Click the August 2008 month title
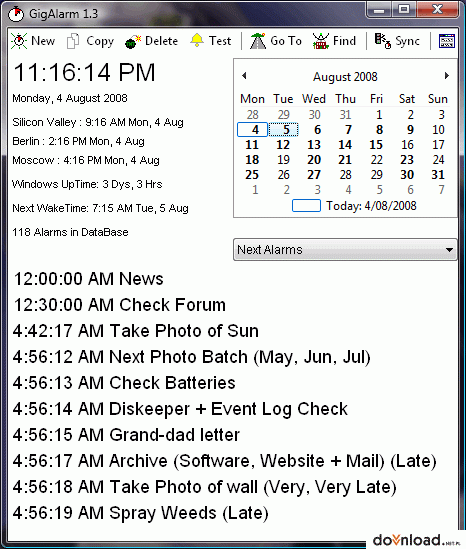The image size is (466, 549). pyautogui.click(x=345, y=77)
